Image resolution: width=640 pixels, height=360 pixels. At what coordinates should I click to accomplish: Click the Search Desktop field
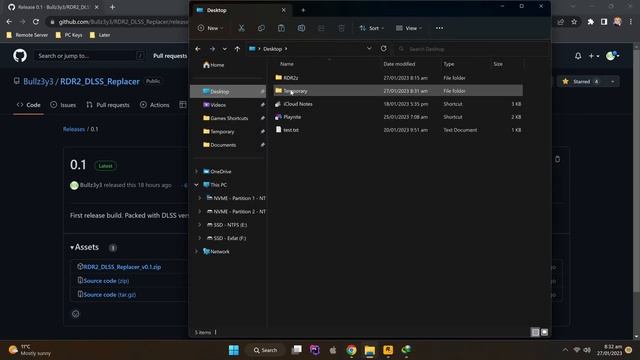471,49
